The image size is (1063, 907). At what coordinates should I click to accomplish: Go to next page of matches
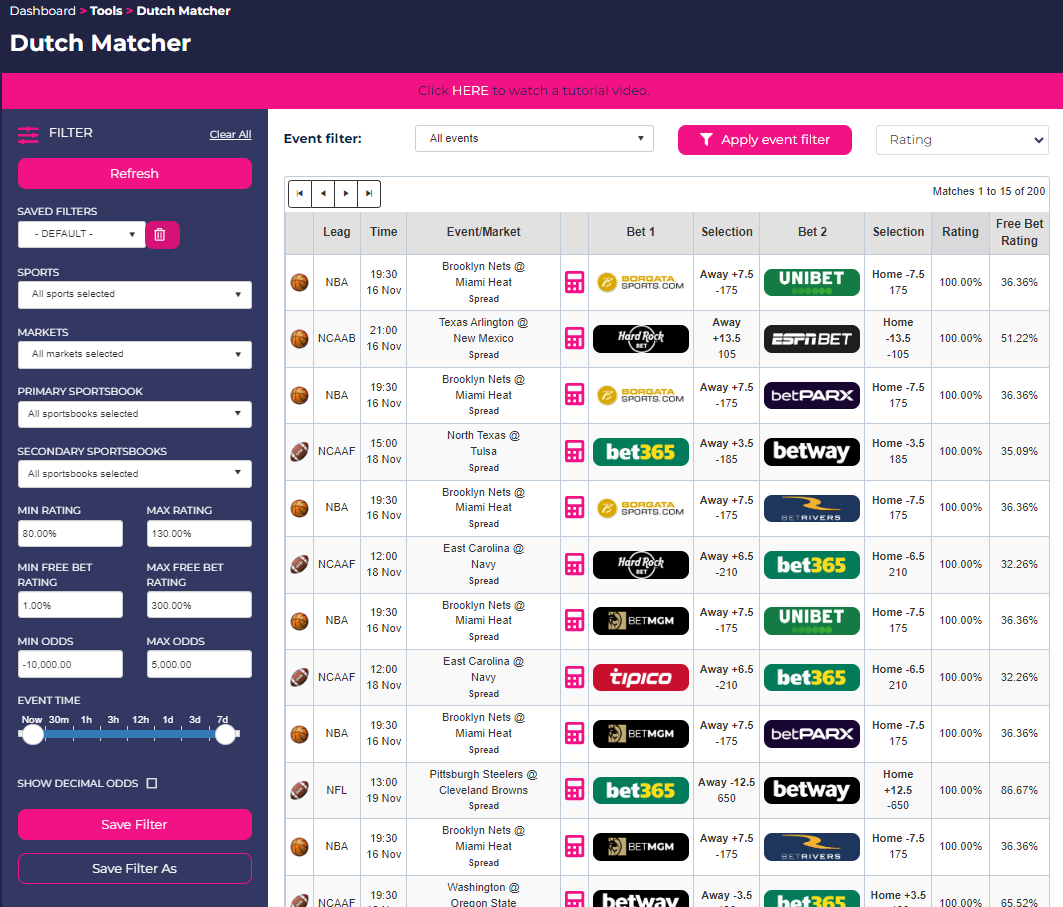[x=346, y=194]
